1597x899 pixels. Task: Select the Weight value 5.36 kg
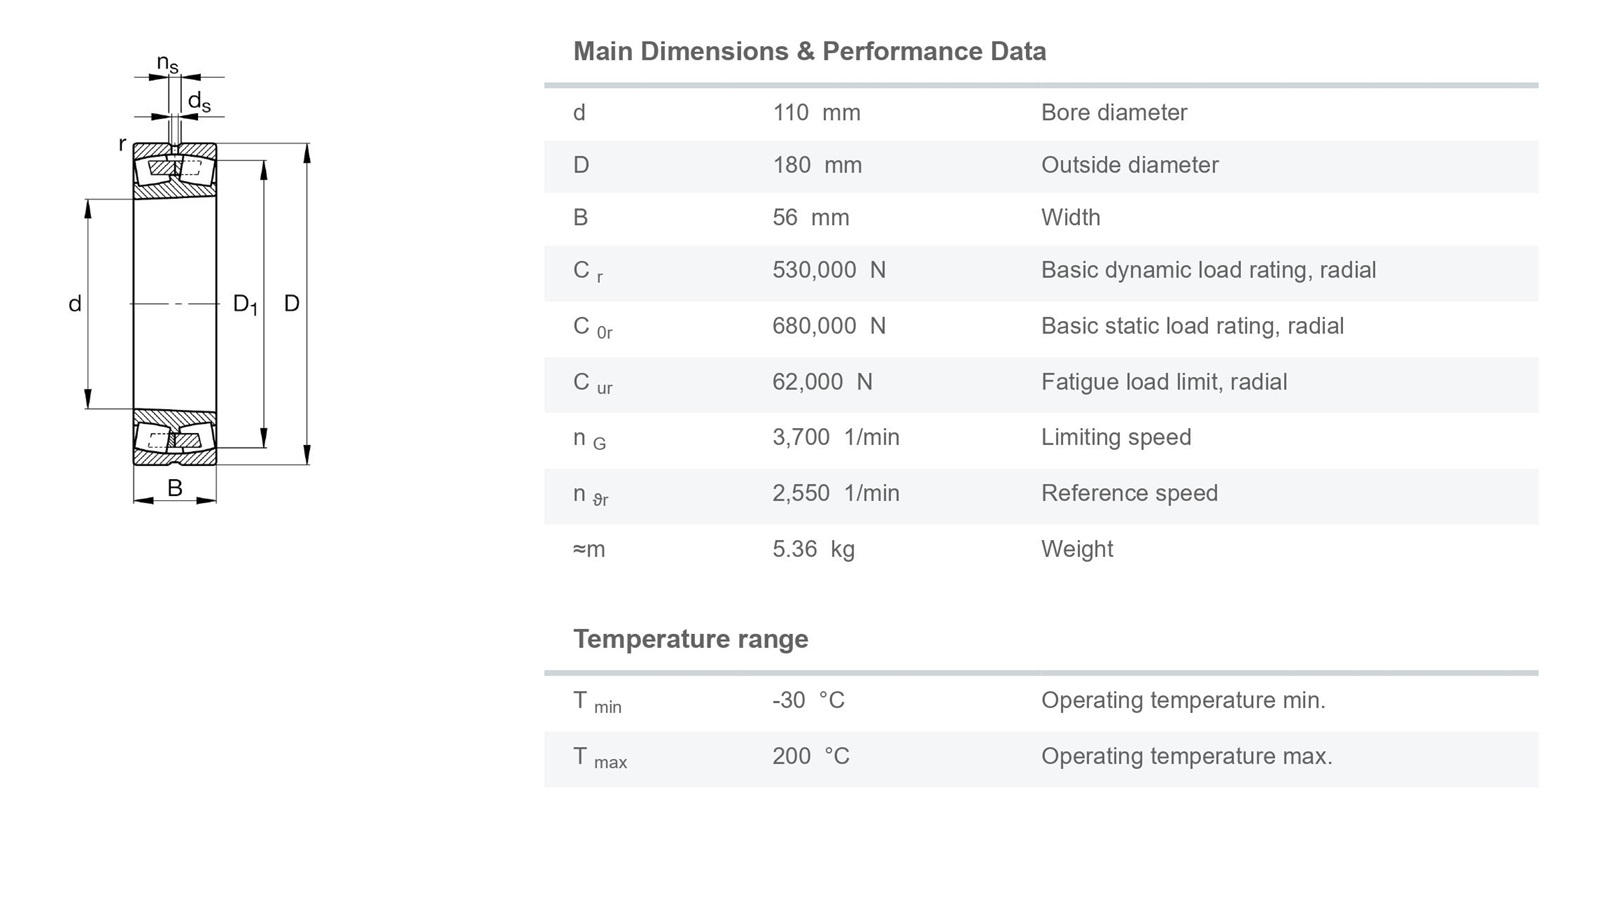(813, 549)
